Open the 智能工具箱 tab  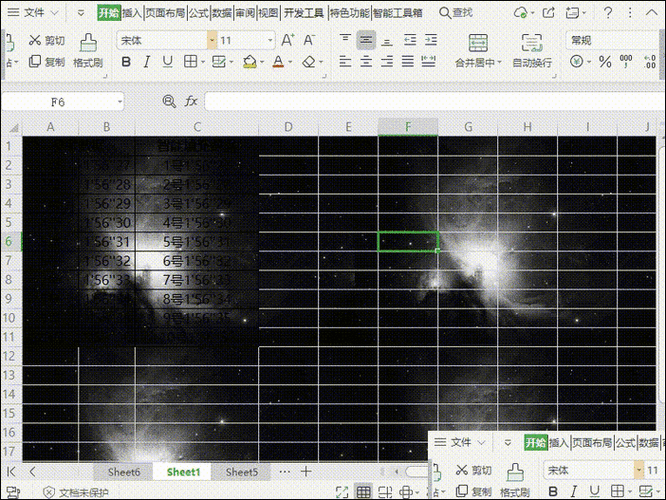[x=398, y=13]
